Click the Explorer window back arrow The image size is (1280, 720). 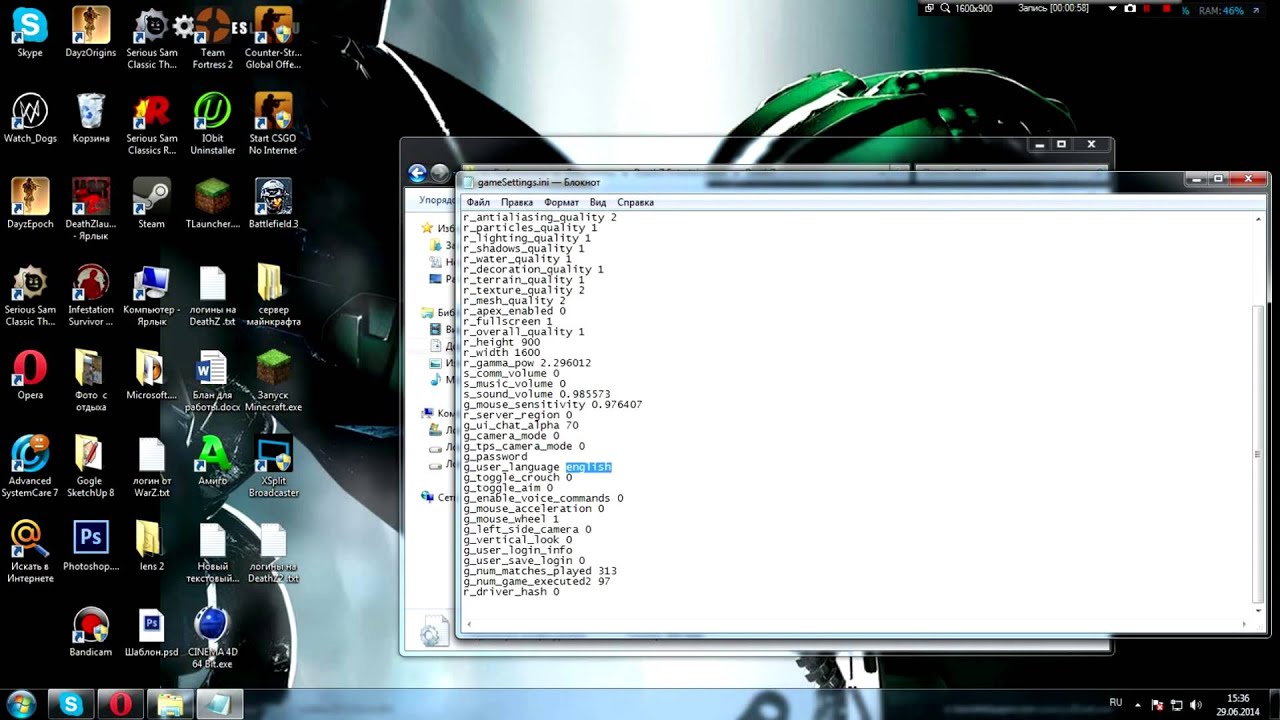pos(417,173)
